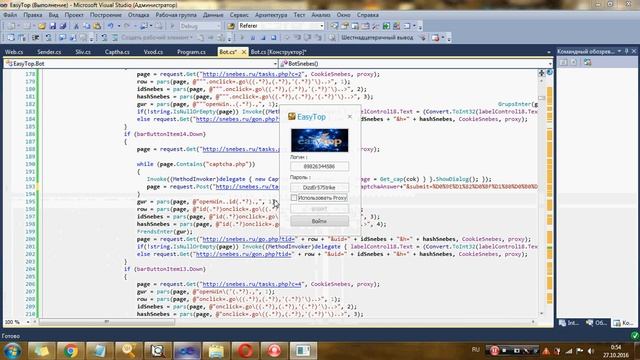Open the 100 % zoom dropdown
Image resolution: width=640 pixels, height=360 pixels.
click(x=28, y=322)
